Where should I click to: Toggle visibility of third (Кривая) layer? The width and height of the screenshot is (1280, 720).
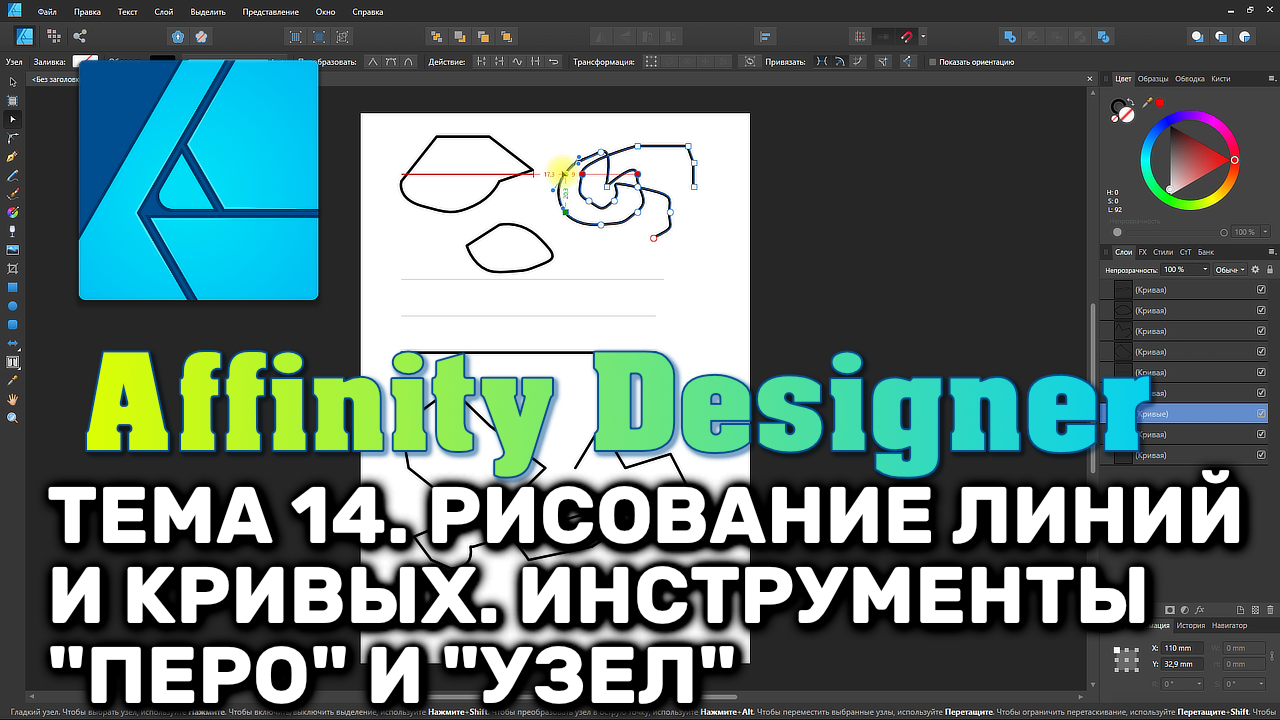(1261, 331)
